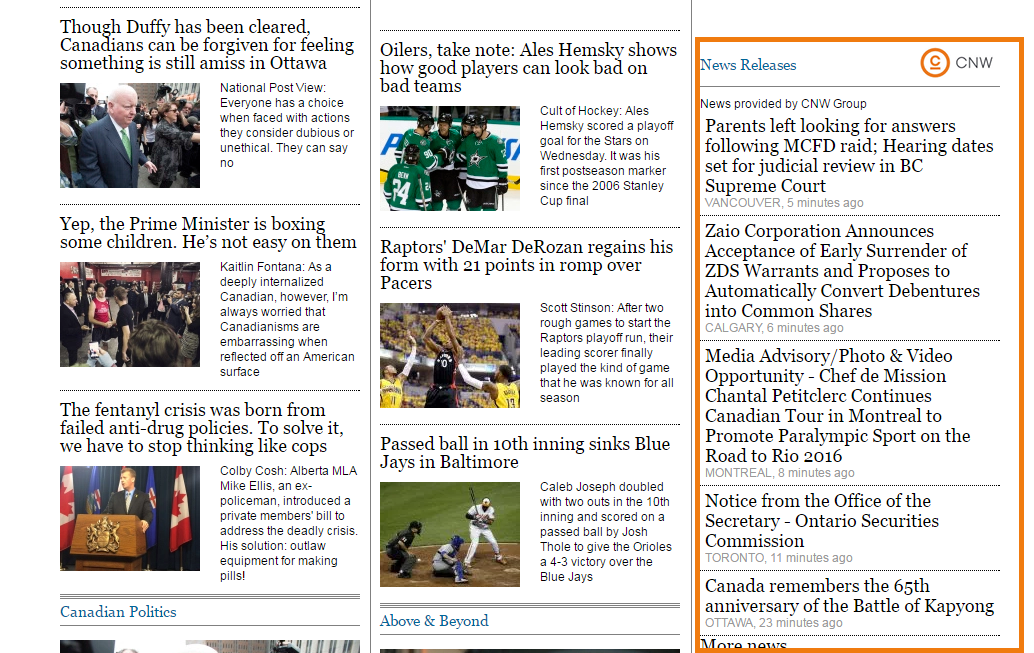Screen dimensions: 1034x653
Task: Click the 'OTTAWA, 23 minutes ago' timestamp
Action: [x=774, y=623]
